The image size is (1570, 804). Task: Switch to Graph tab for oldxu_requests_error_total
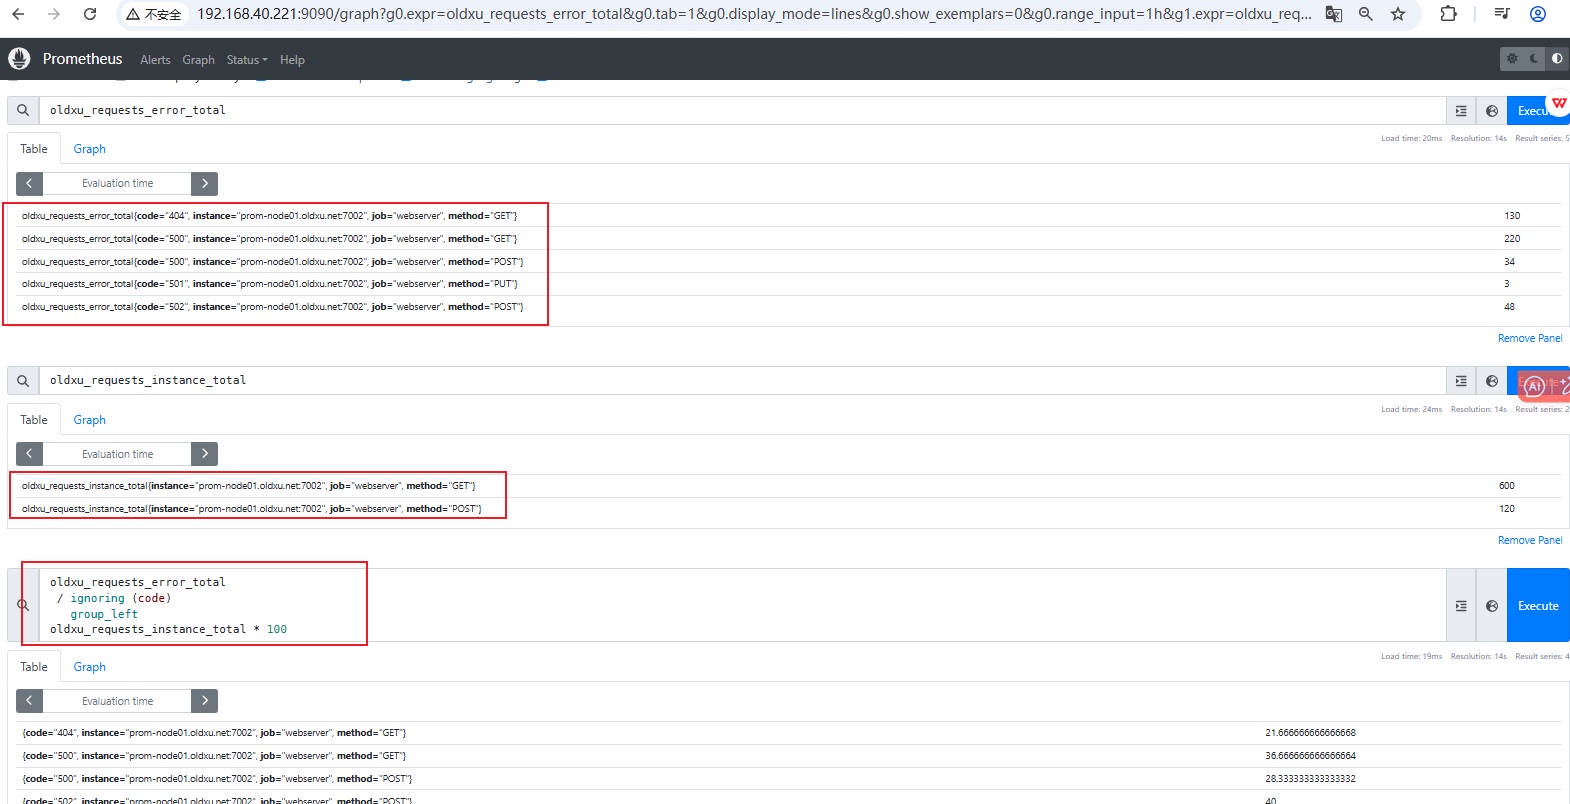click(89, 149)
